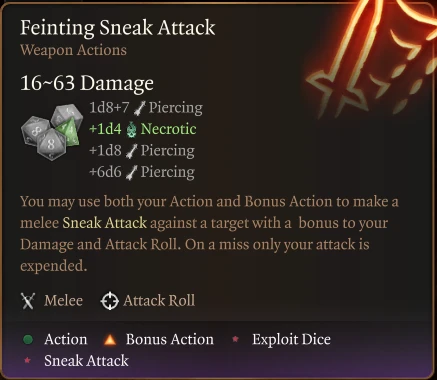The width and height of the screenshot is (437, 380).
Task: Click the green Action circle icon
Action: (x=28, y=340)
